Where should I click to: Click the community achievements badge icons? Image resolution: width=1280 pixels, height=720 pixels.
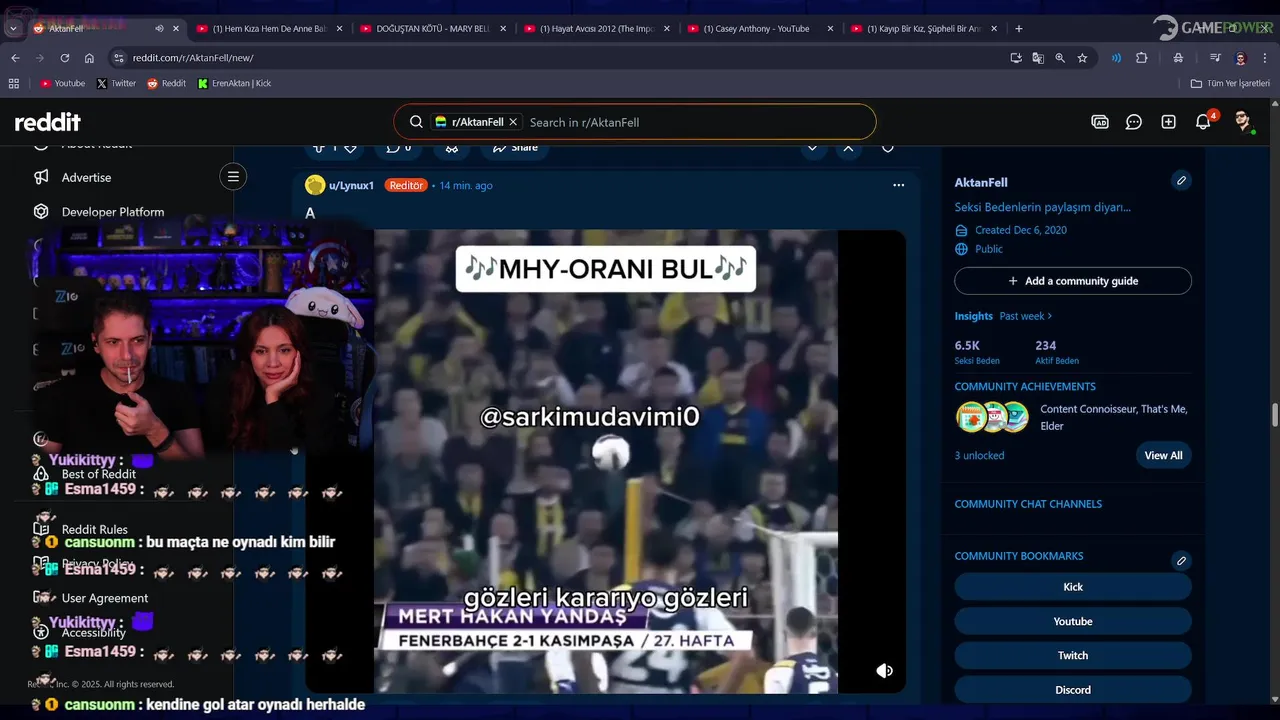point(993,417)
